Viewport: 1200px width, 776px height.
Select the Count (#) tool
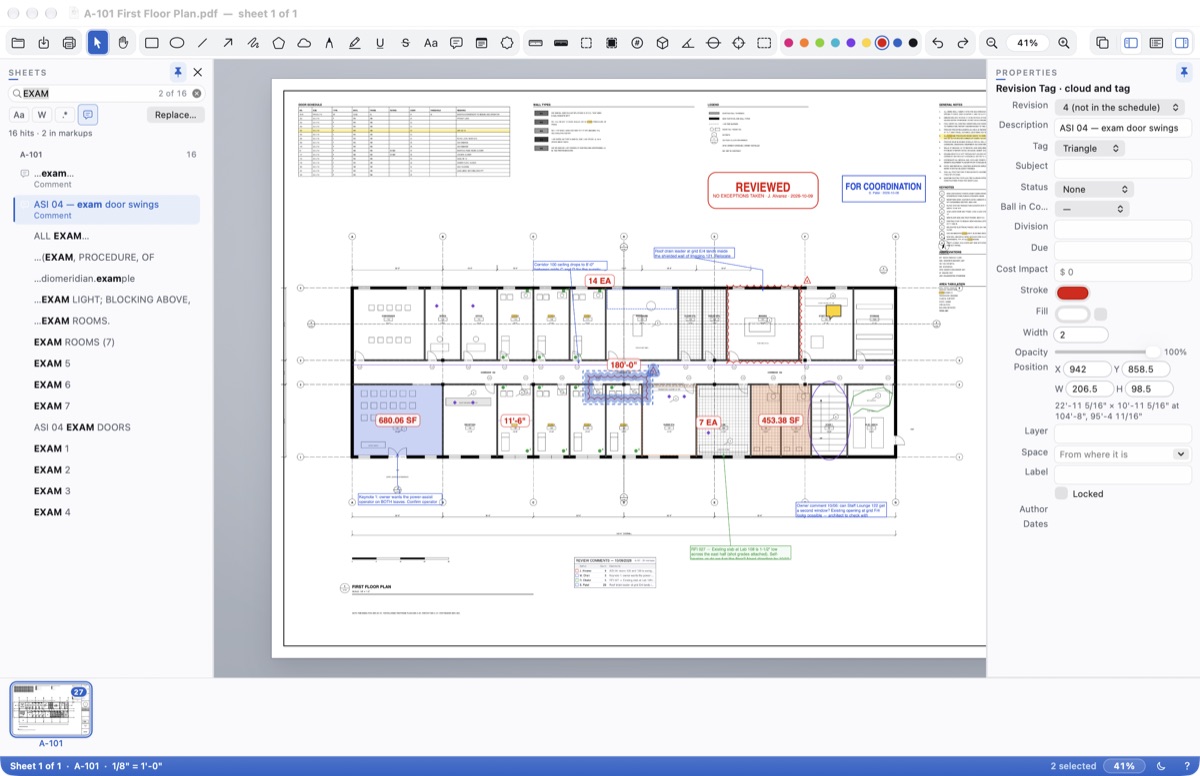coord(637,43)
